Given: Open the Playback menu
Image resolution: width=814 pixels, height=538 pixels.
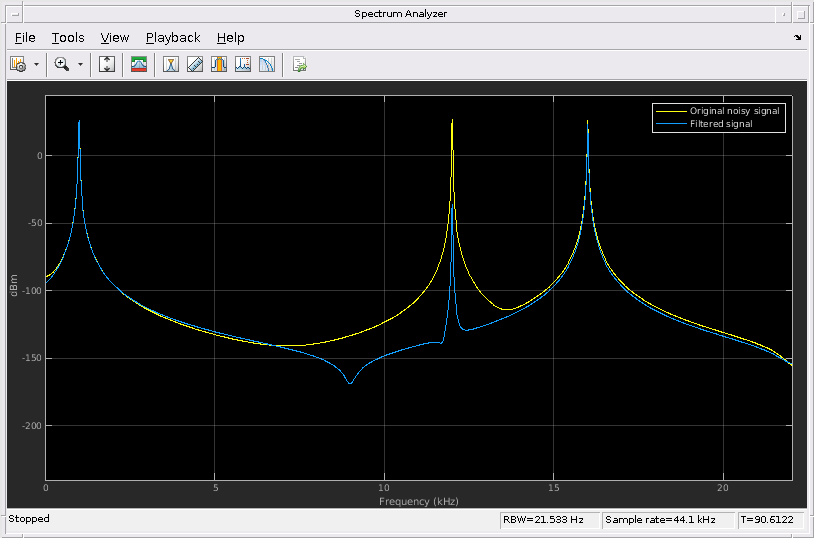Looking at the screenshot, I should coord(173,38).
